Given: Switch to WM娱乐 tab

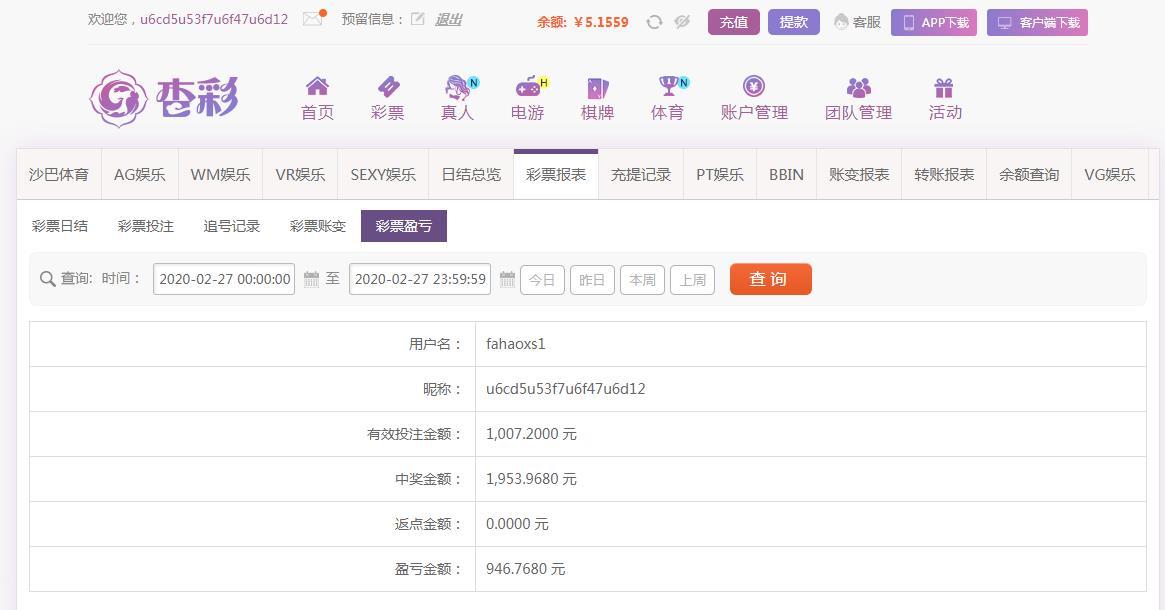Looking at the screenshot, I should 221,175.
